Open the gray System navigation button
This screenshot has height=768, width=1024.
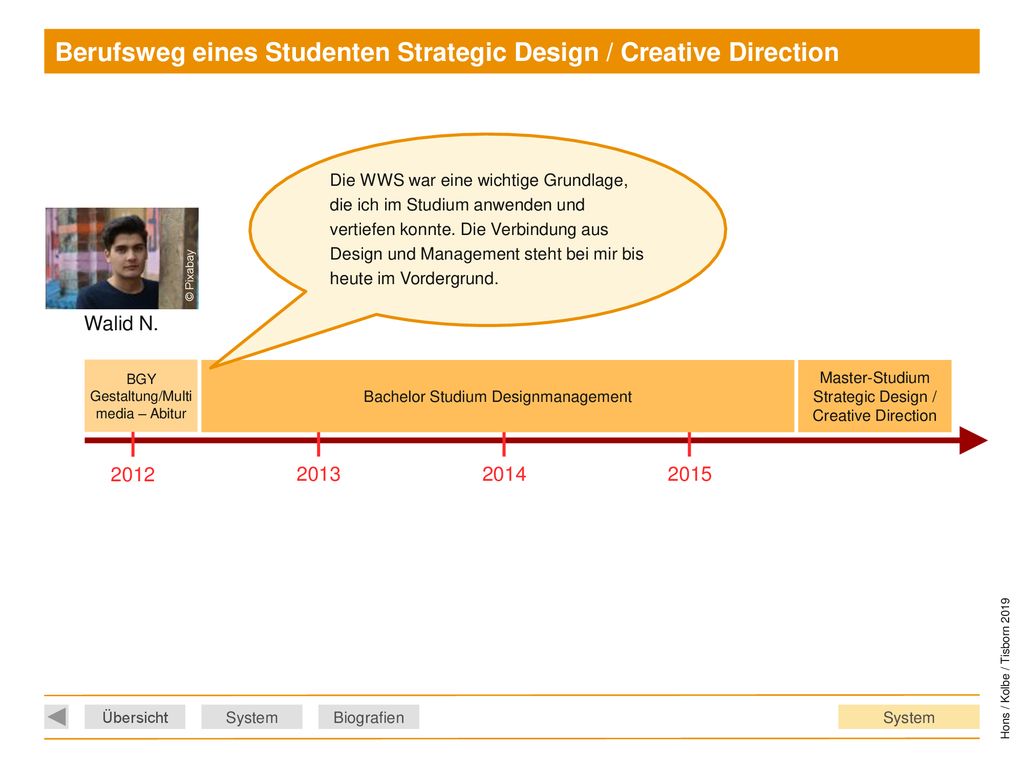coord(251,717)
